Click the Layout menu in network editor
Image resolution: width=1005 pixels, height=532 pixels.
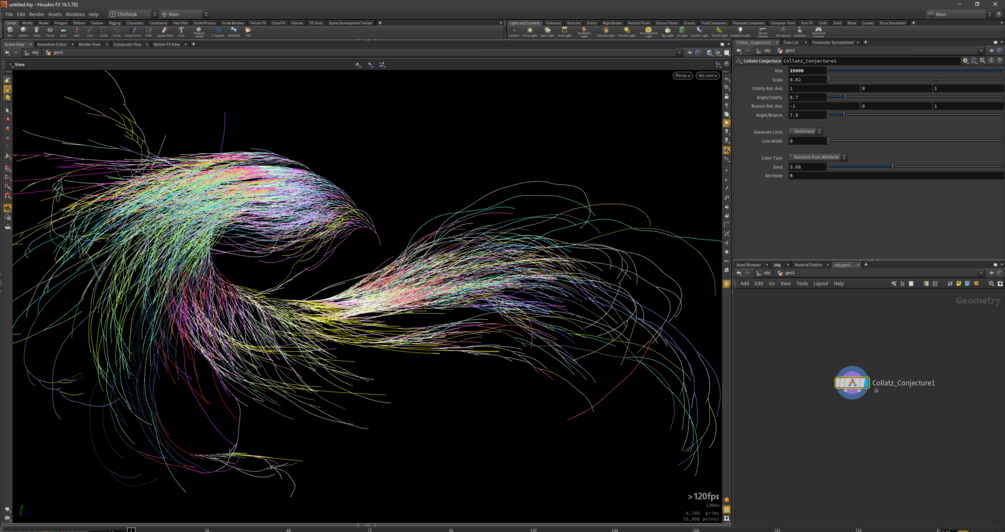pyautogui.click(x=820, y=284)
